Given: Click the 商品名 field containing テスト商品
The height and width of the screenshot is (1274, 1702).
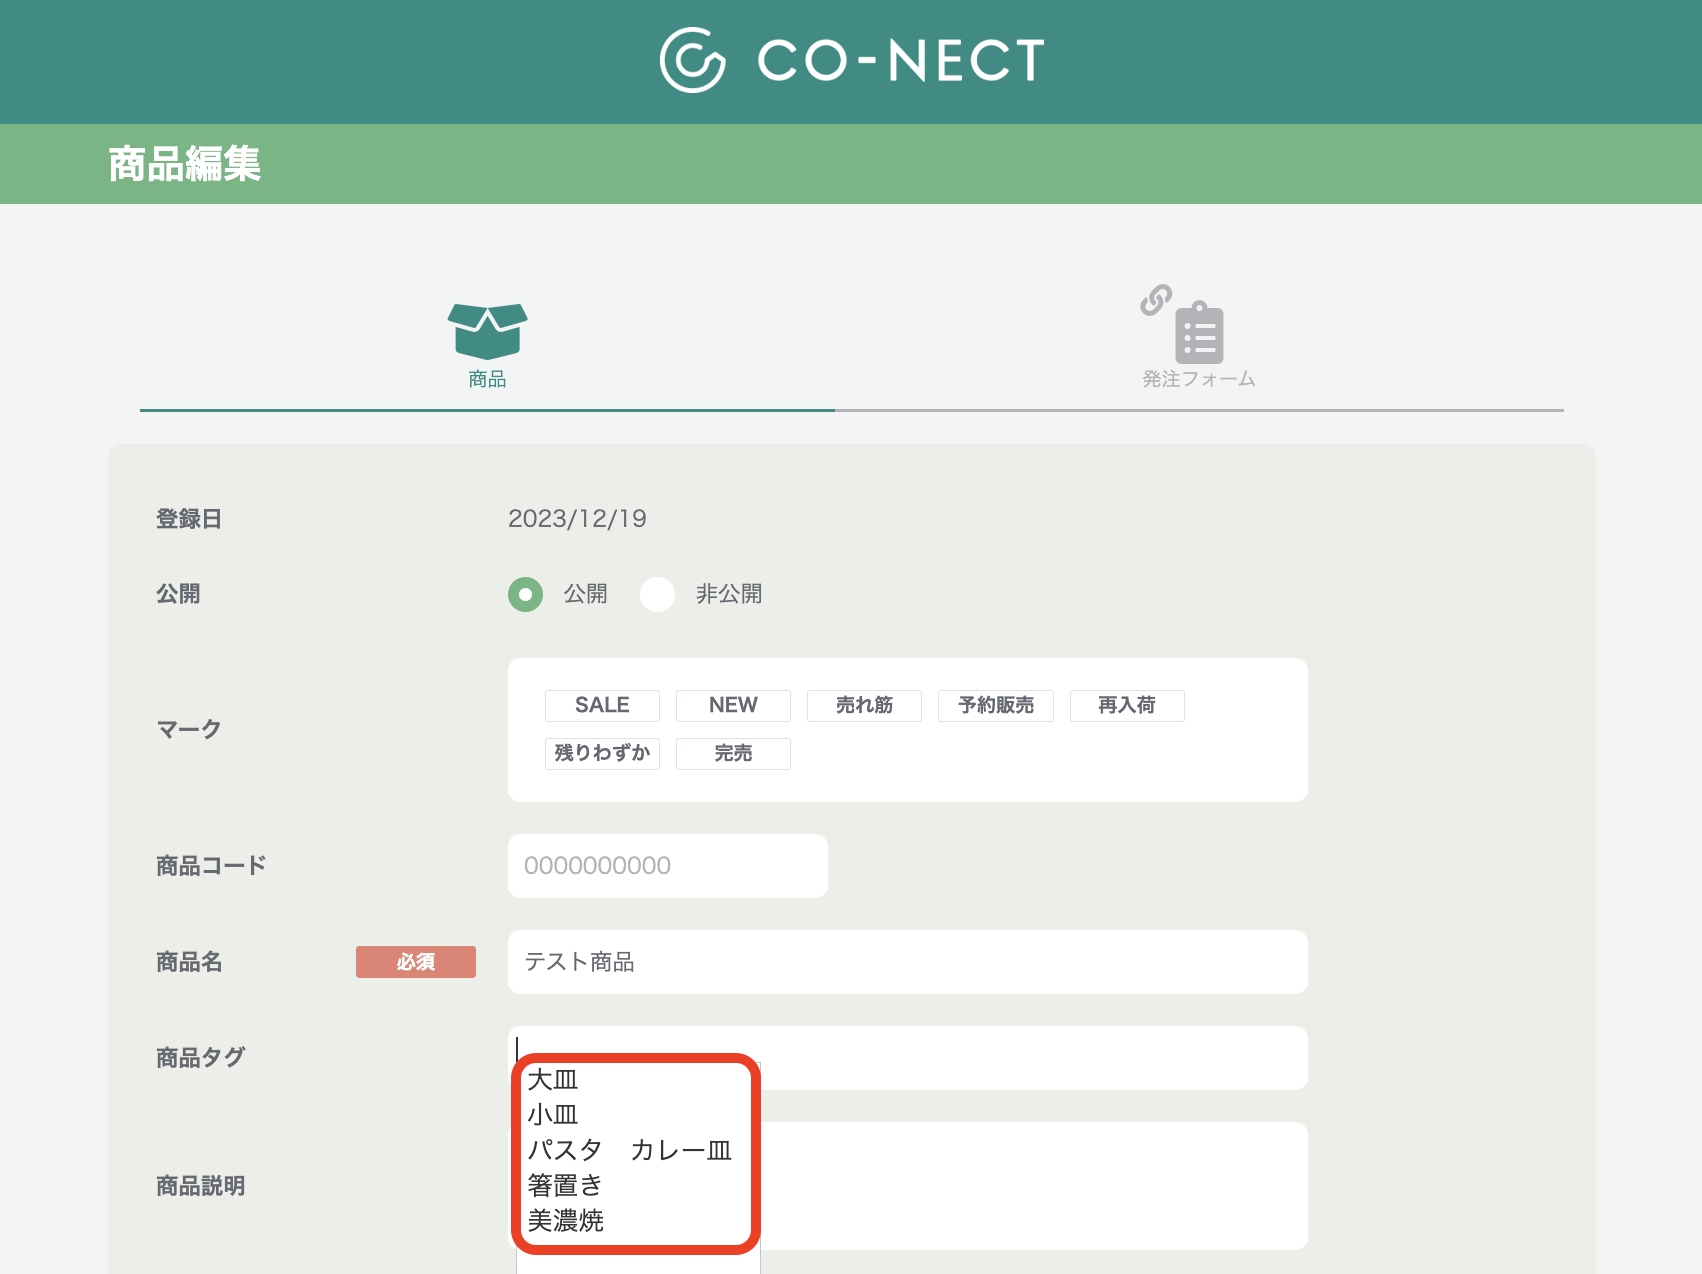Looking at the screenshot, I should pos(908,962).
